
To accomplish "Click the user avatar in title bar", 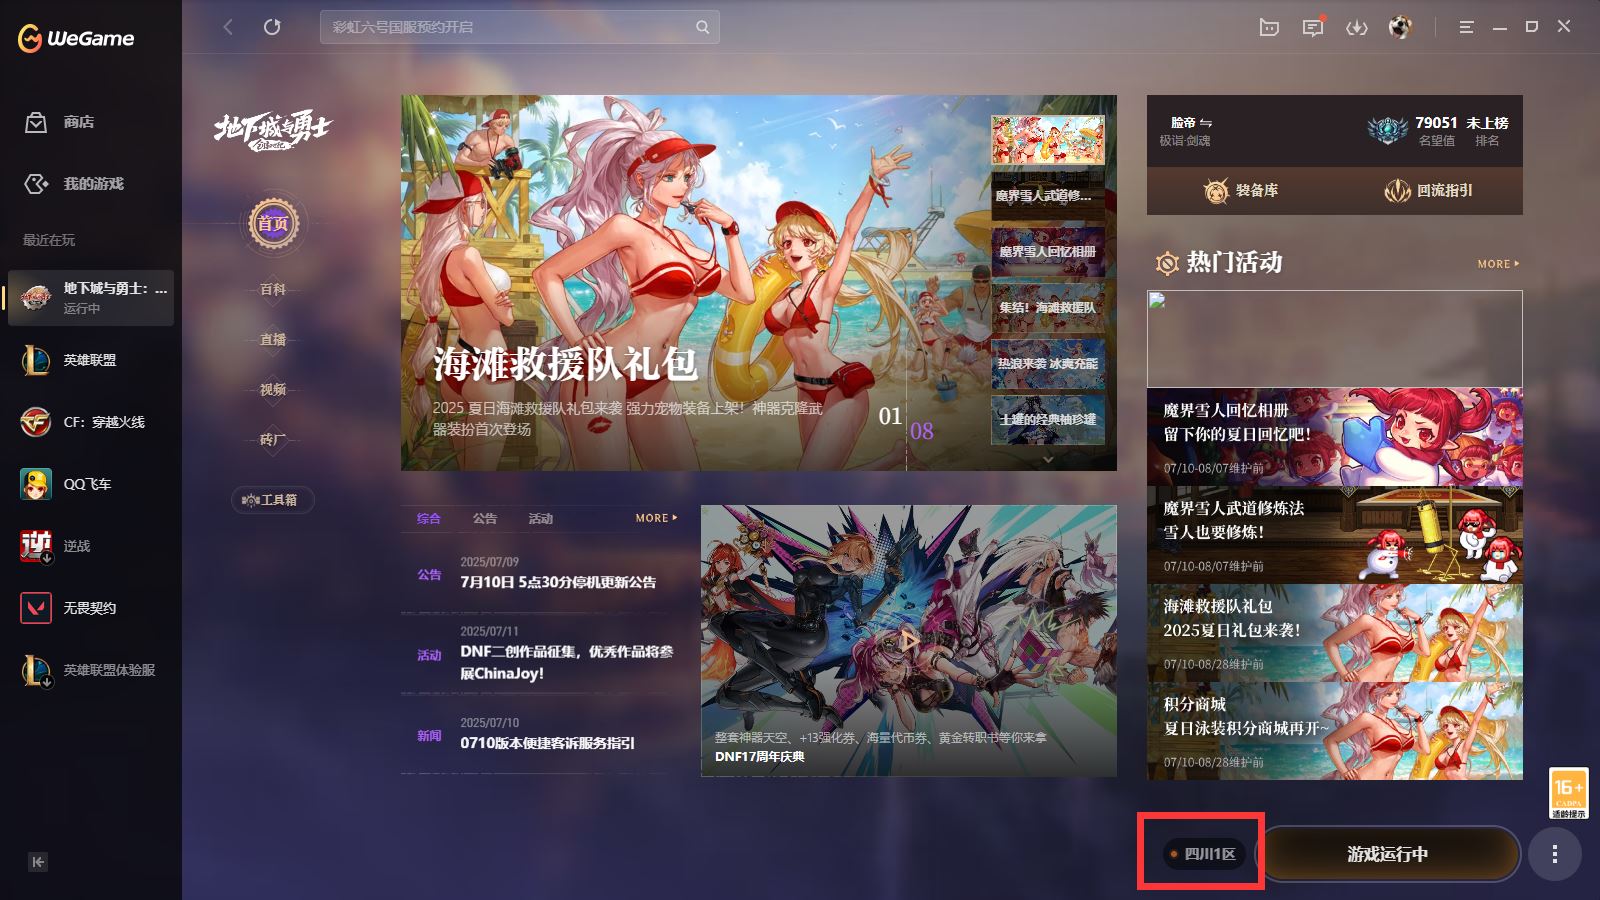I will pos(1400,27).
